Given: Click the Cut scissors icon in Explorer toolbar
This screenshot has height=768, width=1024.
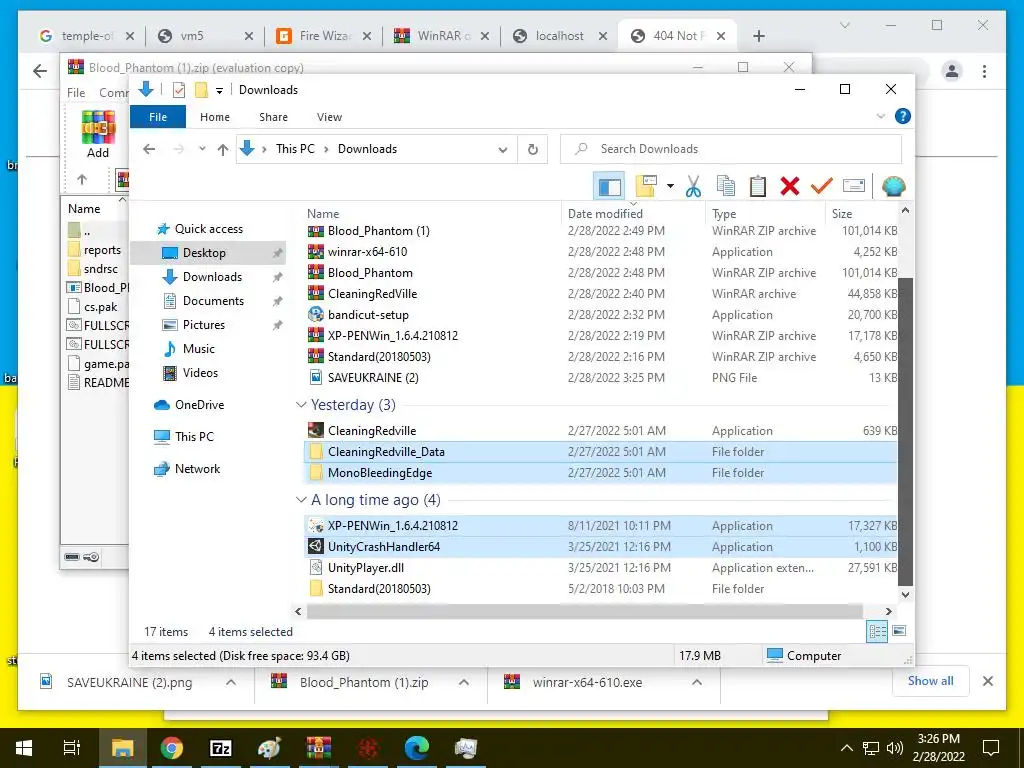Looking at the screenshot, I should 693,186.
